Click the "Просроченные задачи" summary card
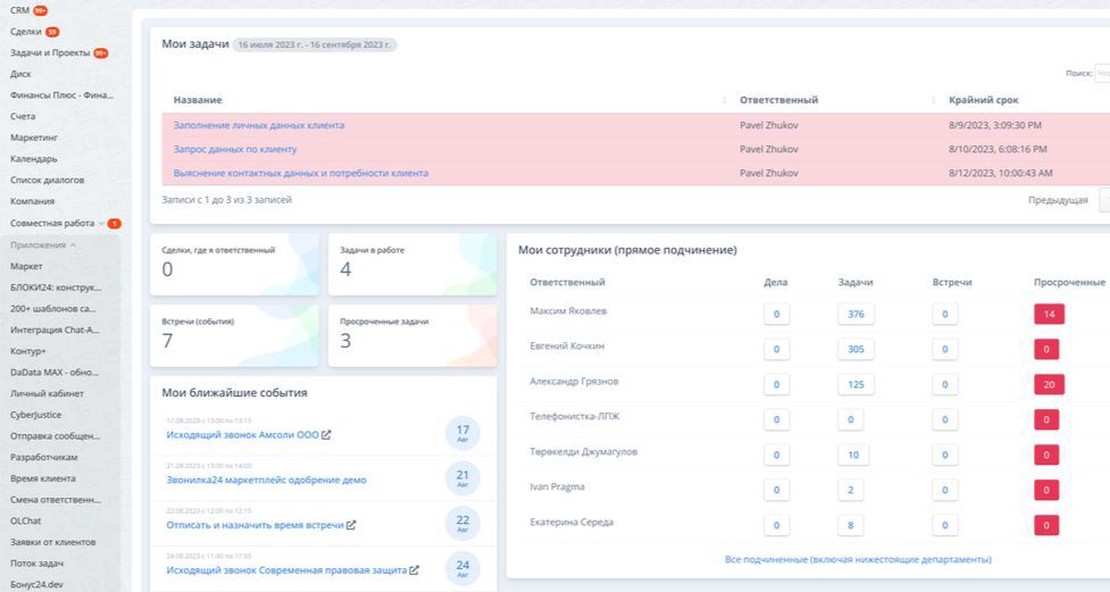The height and width of the screenshot is (592, 1110). (412, 335)
